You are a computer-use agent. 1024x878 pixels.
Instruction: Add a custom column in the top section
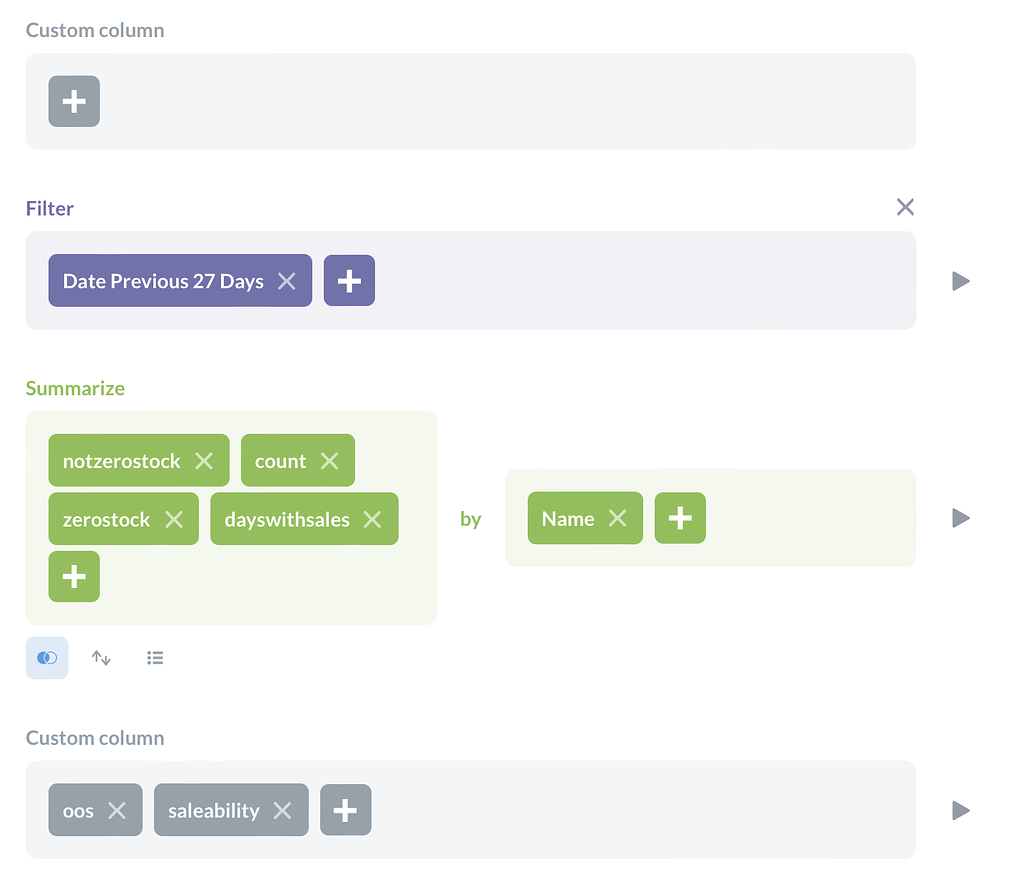coord(74,101)
